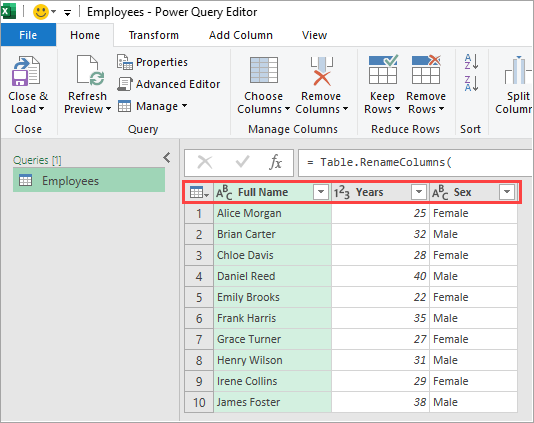Click the Years value 38 cell
534x423 pixels.
point(381,402)
